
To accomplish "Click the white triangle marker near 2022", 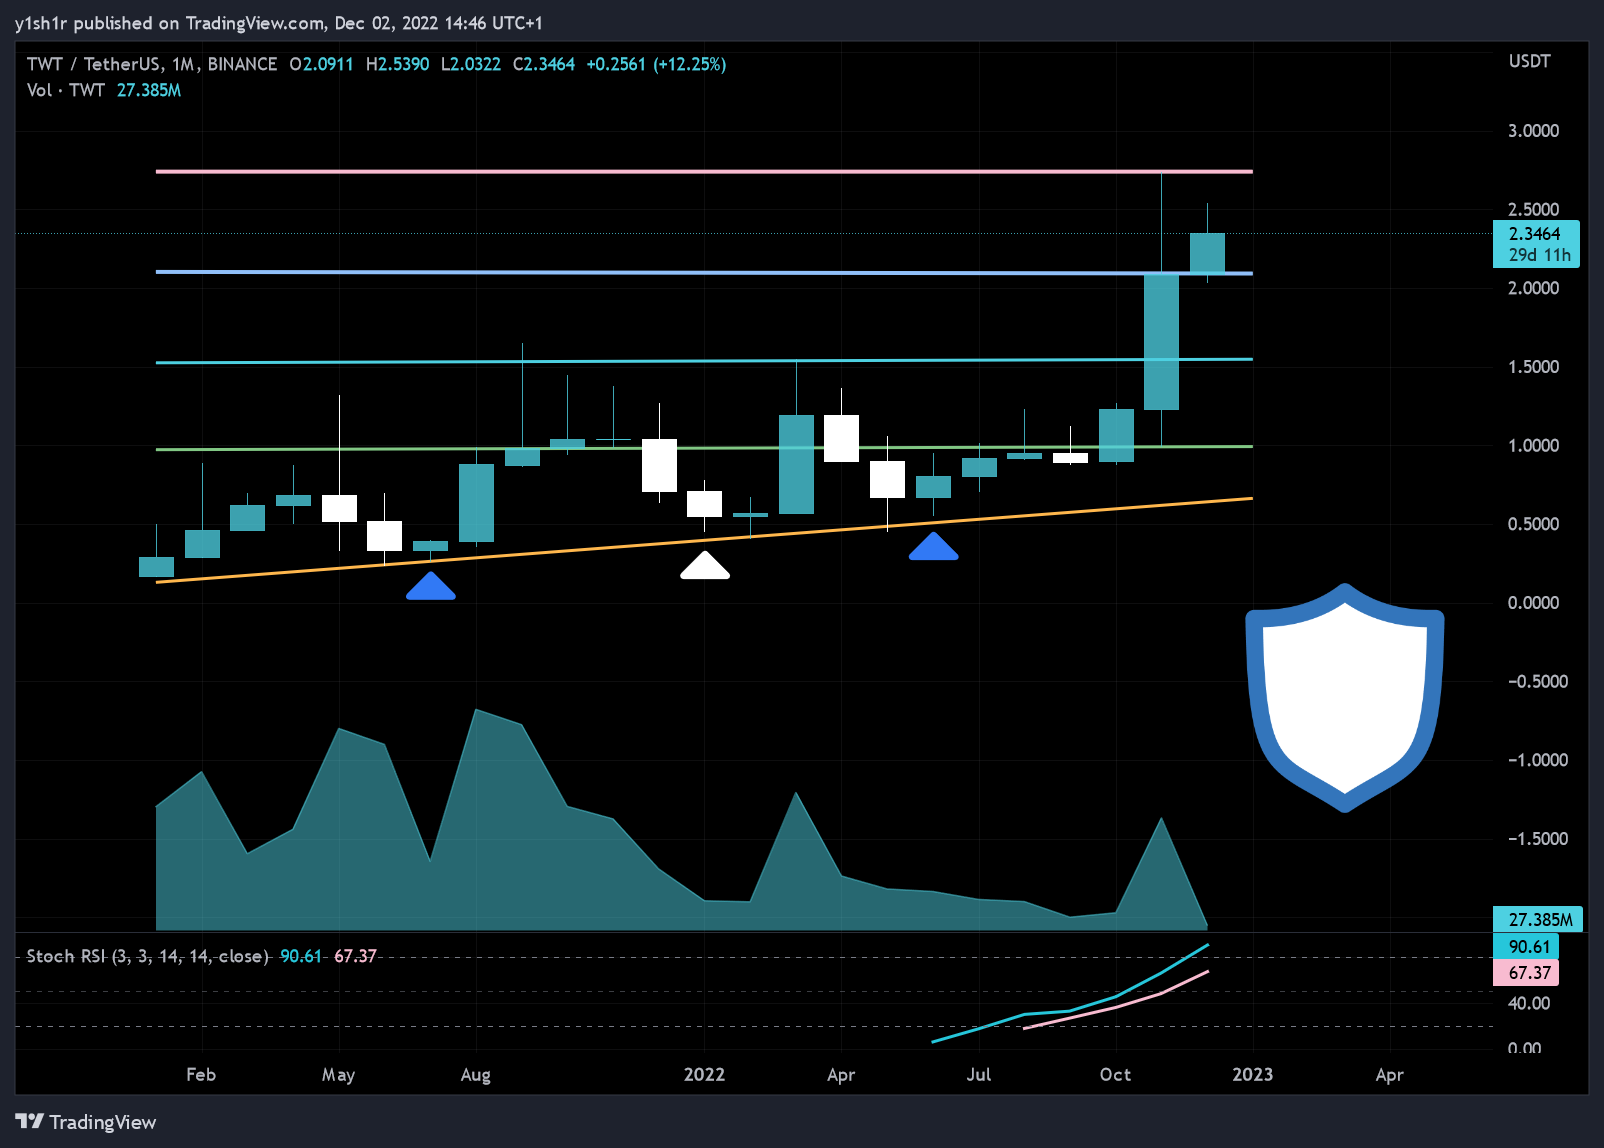I will 705,565.
